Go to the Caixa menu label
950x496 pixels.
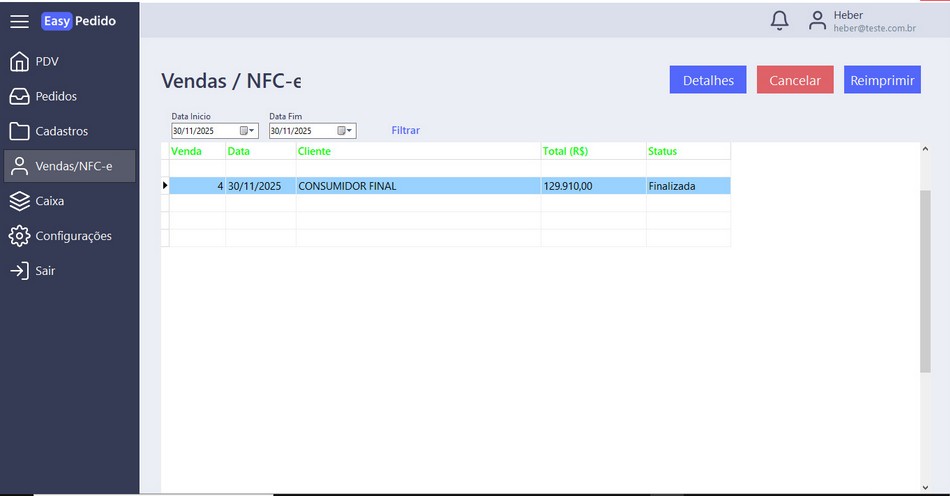click(x=50, y=201)
